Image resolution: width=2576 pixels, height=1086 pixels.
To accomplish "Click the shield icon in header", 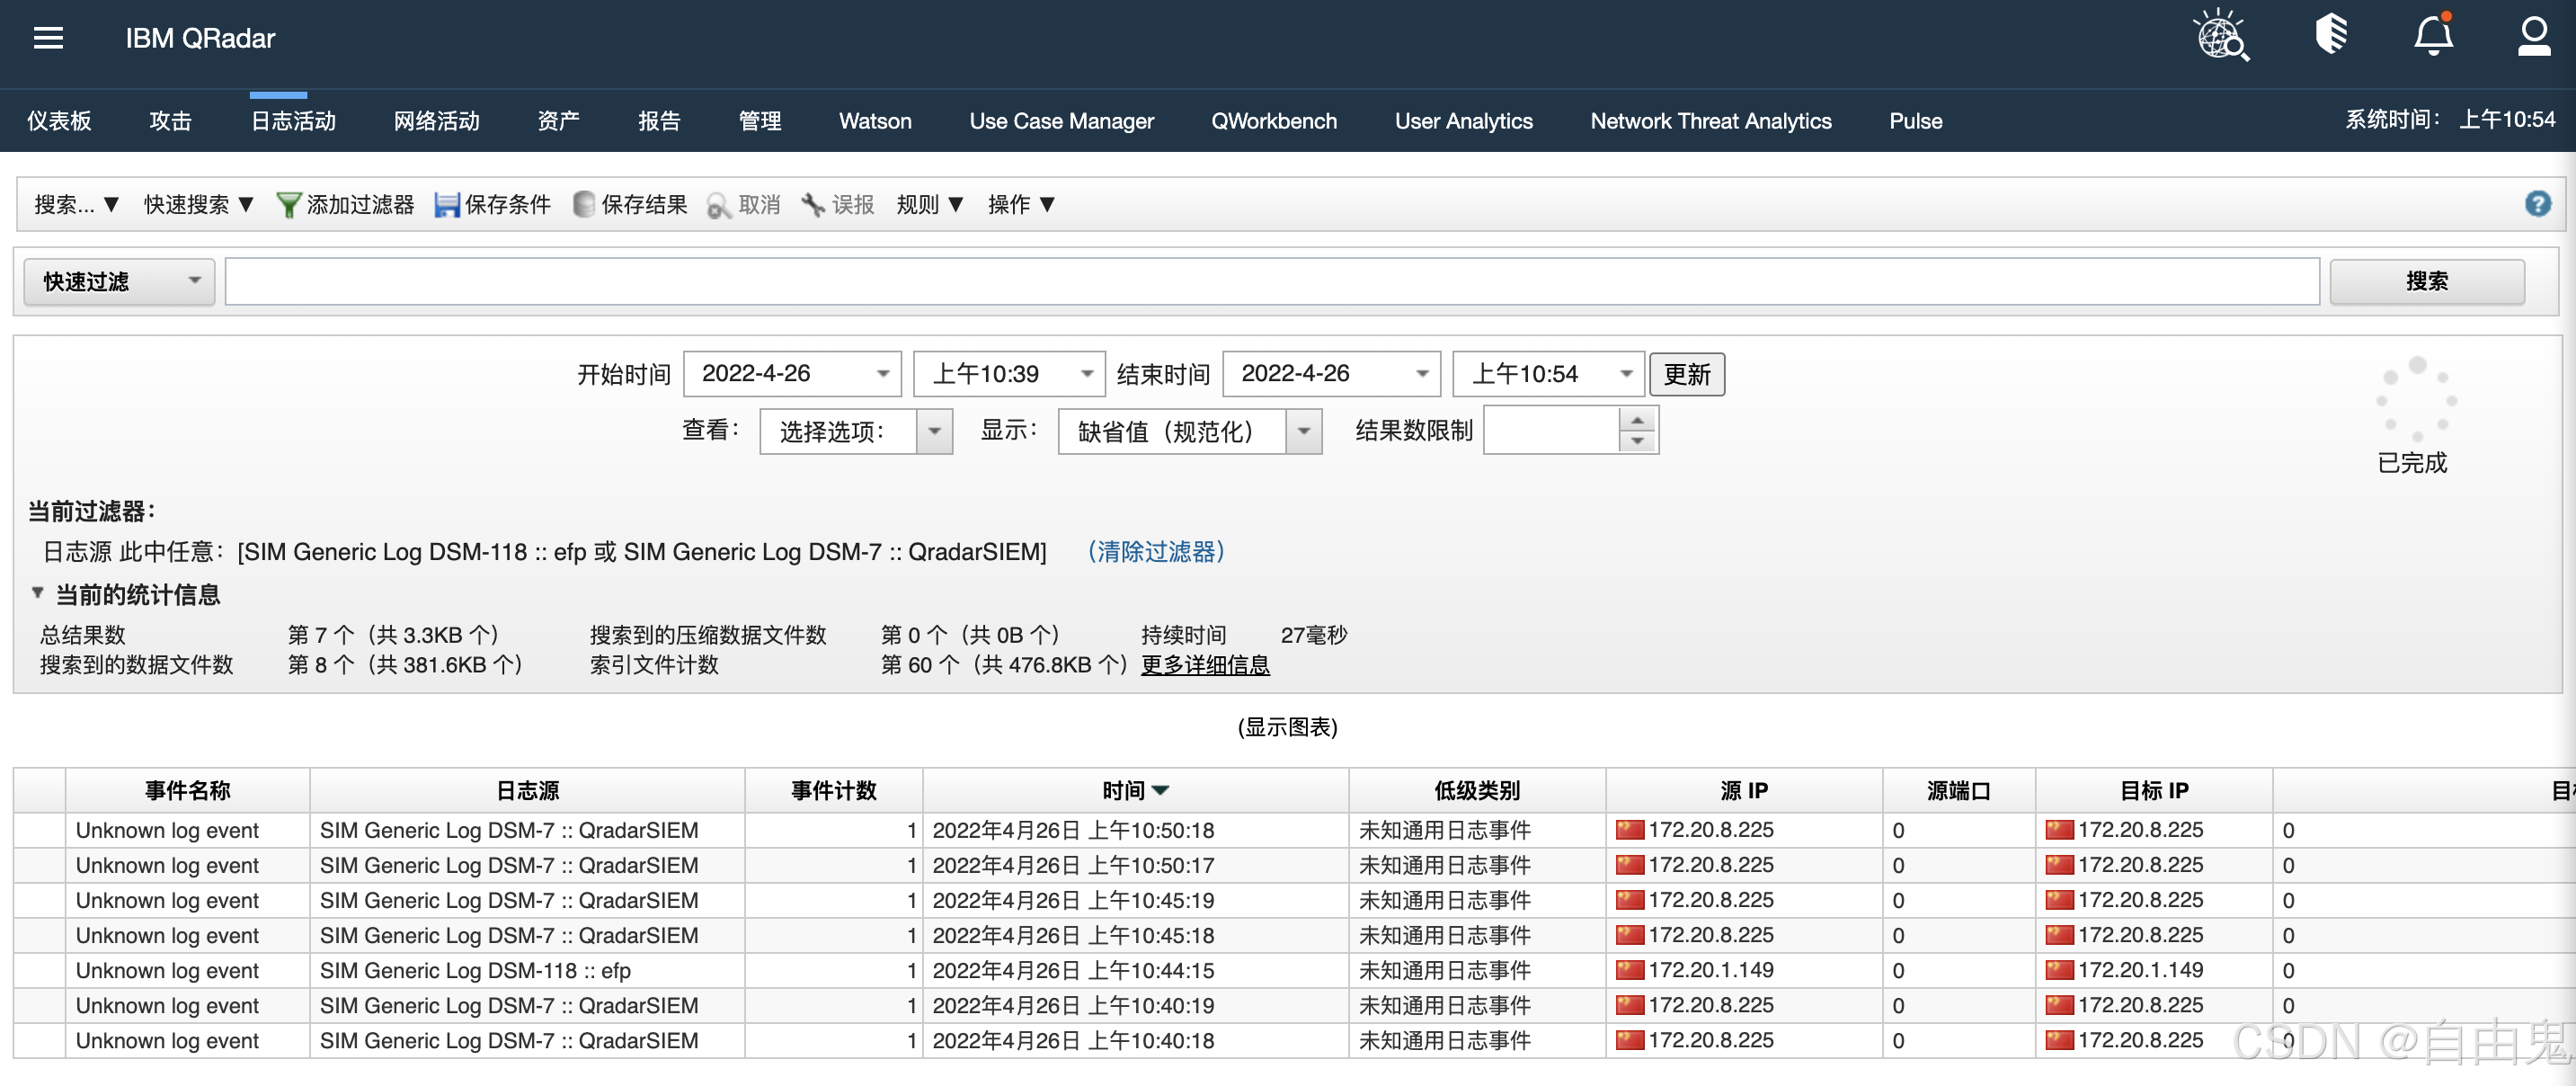I will click(x=2331, y=35).
